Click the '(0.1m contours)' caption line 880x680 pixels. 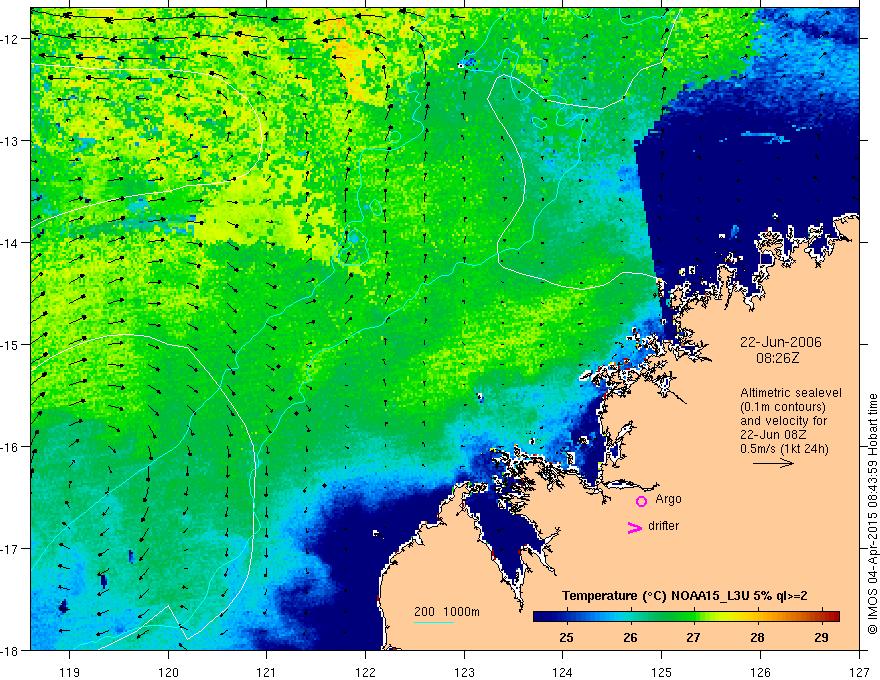coord(783,407)
